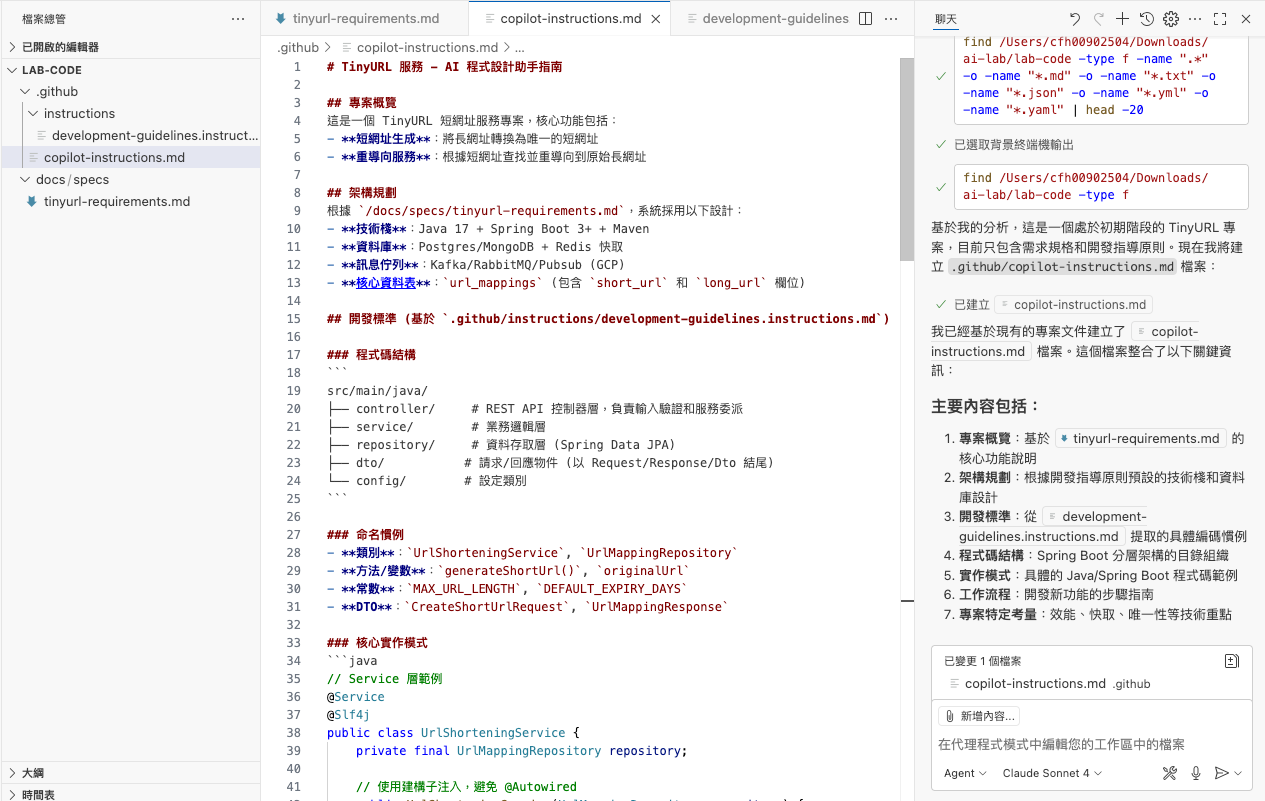The width and height of the screenshot is (1265, 801).
Task: Close the copilot-instructions.md tab
Action: pyautogui.click(x=655, y=19)
